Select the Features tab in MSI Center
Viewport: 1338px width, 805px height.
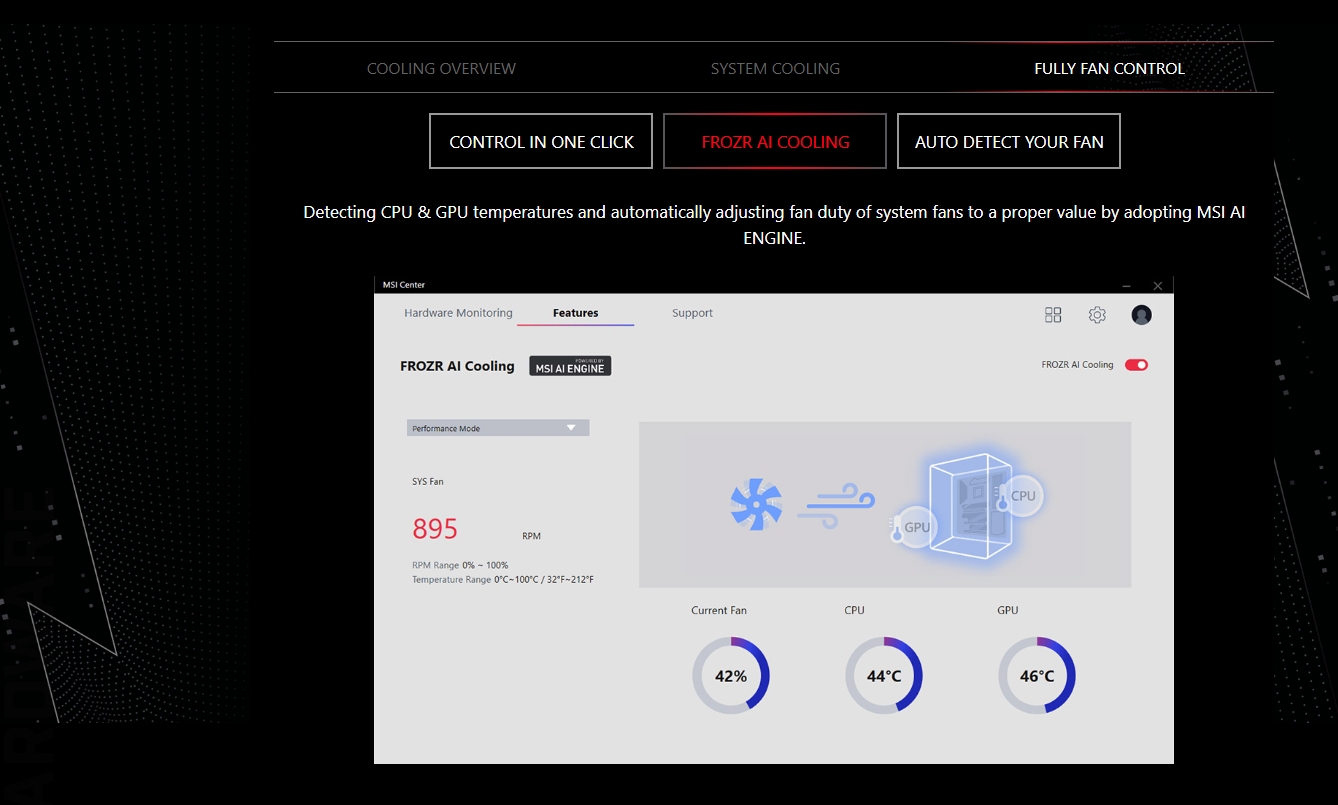(575, 313)
